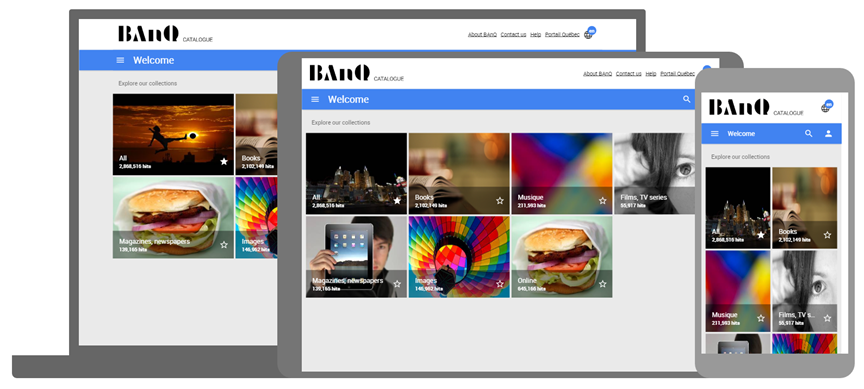The width and height of the screenshot is (864, 389).
Task: Toggle favorite star on tablet Online tile
Action: [603, 284]
